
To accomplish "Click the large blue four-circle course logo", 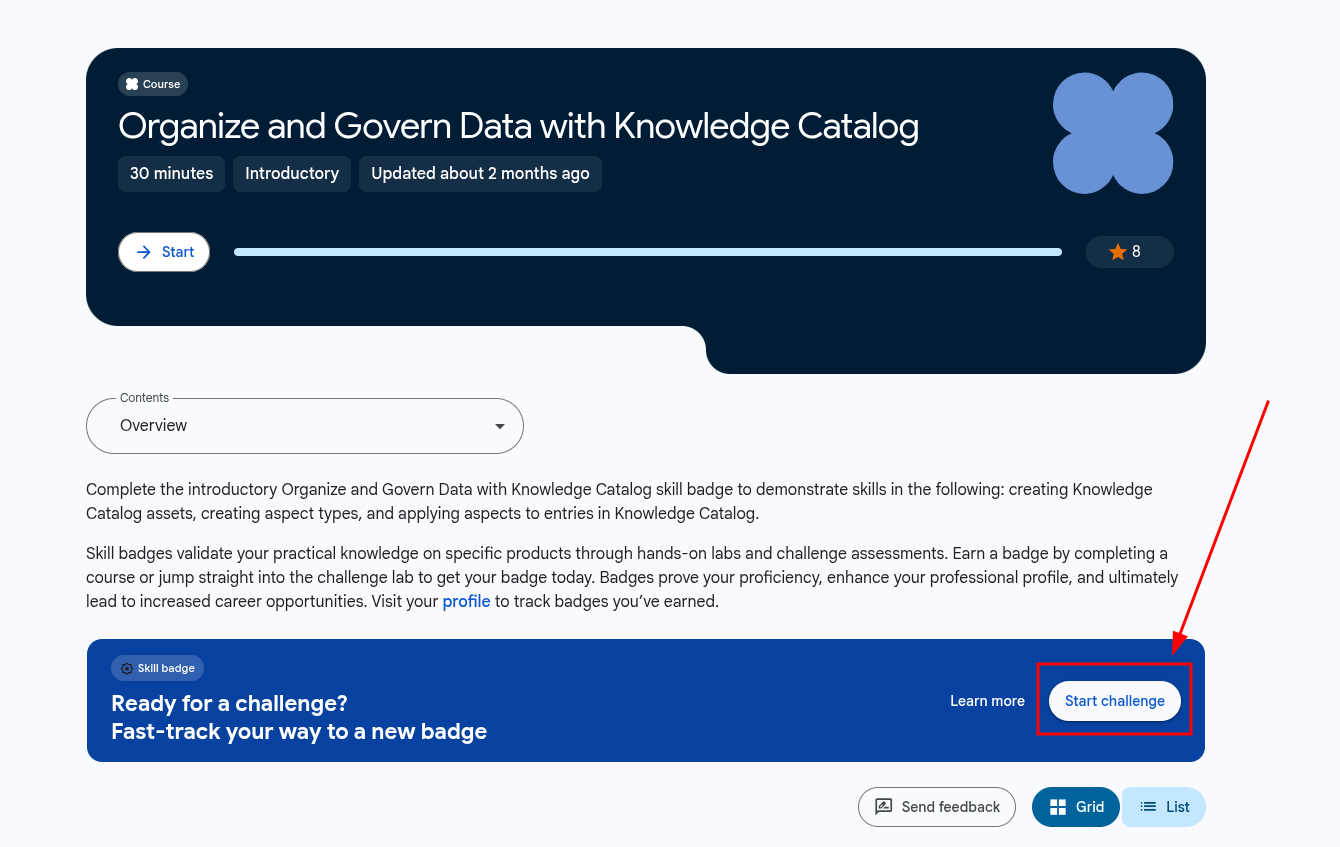I will [x=1113, y=133].
